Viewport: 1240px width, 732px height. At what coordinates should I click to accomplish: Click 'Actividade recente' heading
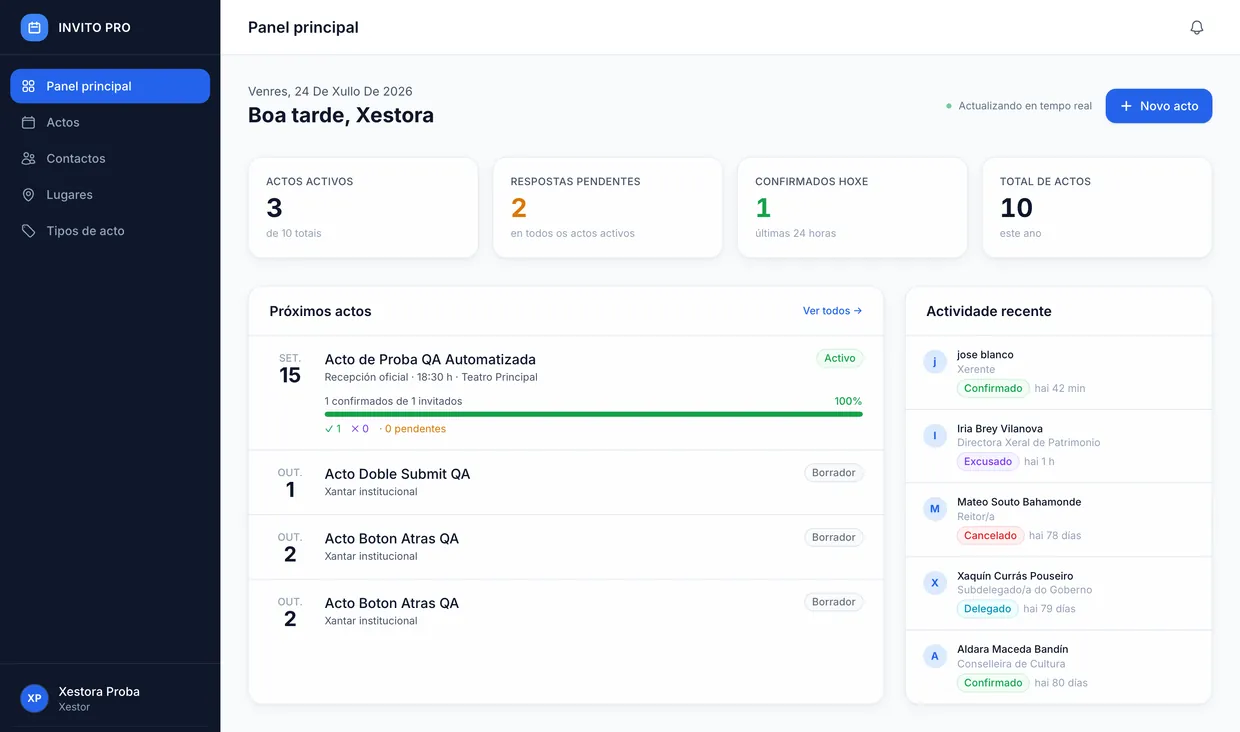pos(988,311)
